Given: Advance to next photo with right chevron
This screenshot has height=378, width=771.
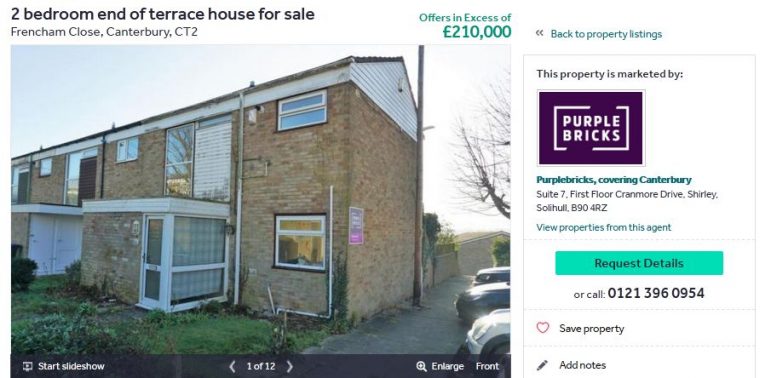Looking at the screenshot, I should pyautogui.click(x=290, y=366).
